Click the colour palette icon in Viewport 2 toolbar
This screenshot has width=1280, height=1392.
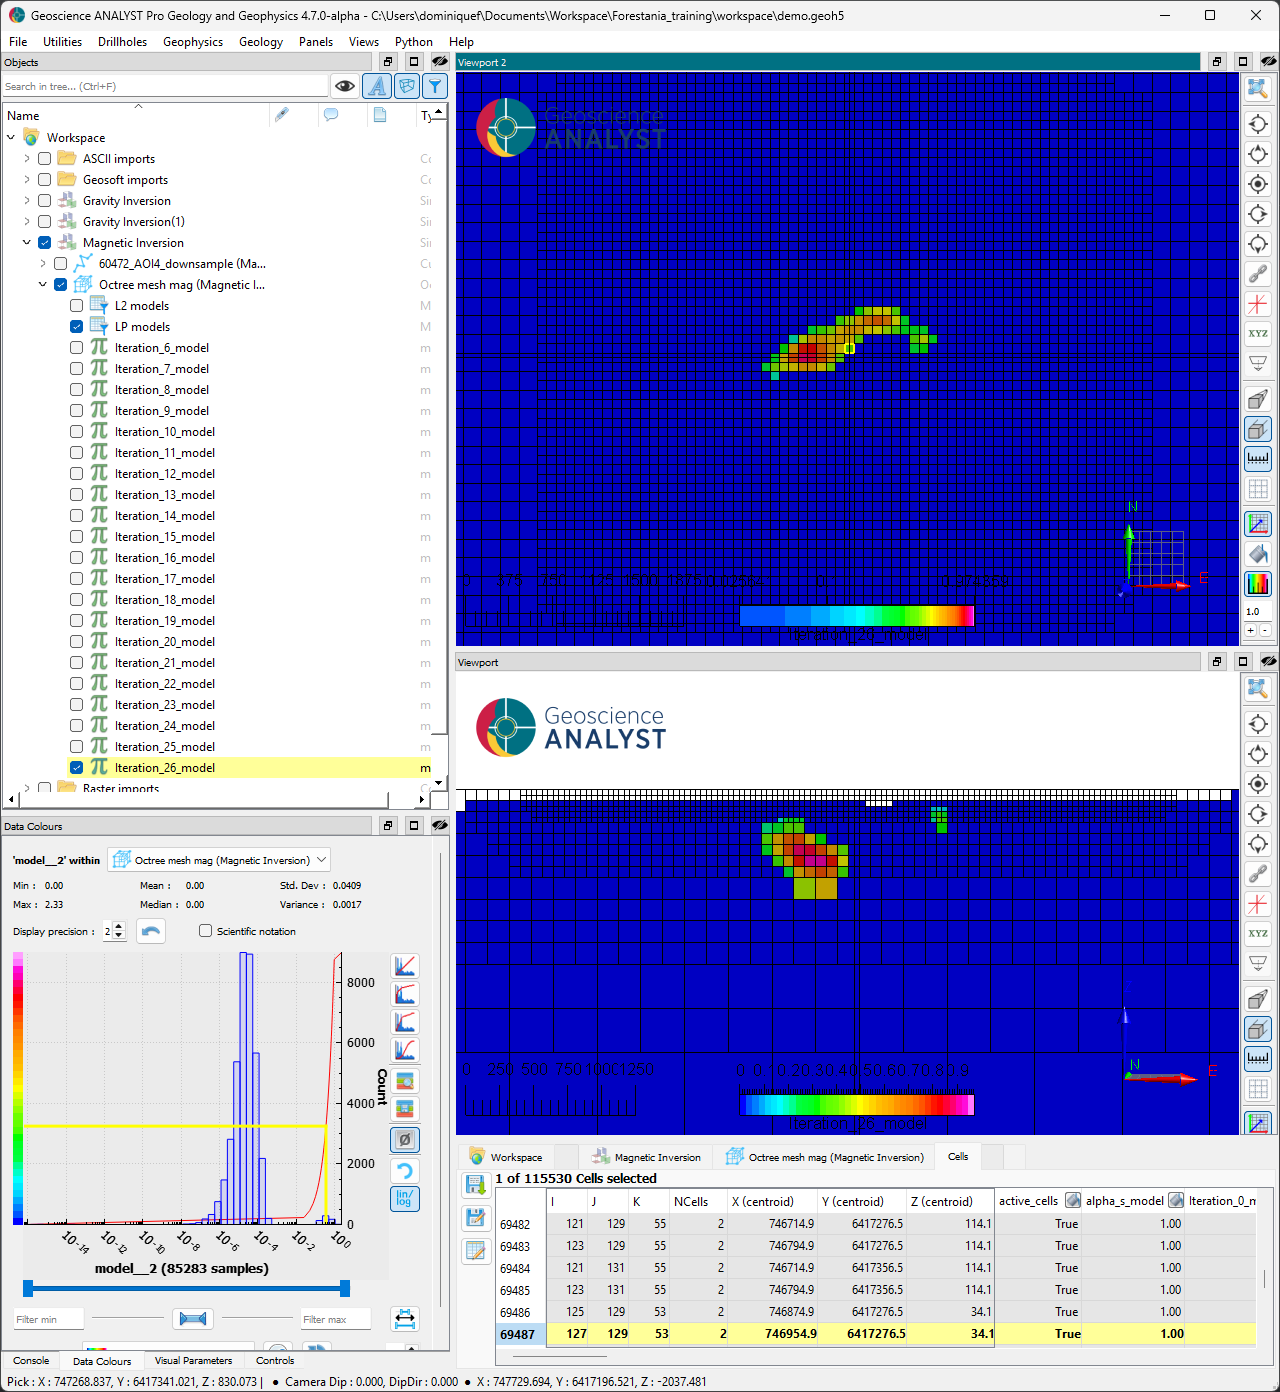1257,583
